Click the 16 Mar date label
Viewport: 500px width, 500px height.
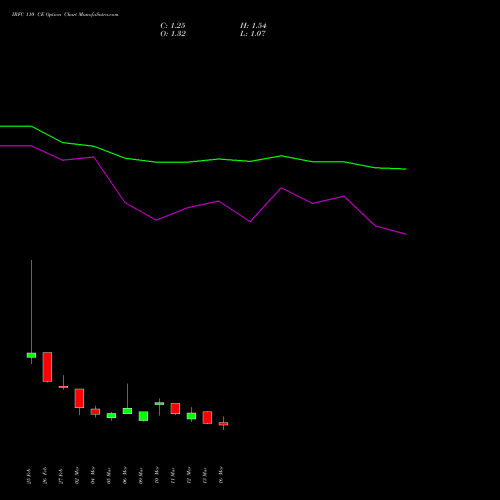(221, 475)
